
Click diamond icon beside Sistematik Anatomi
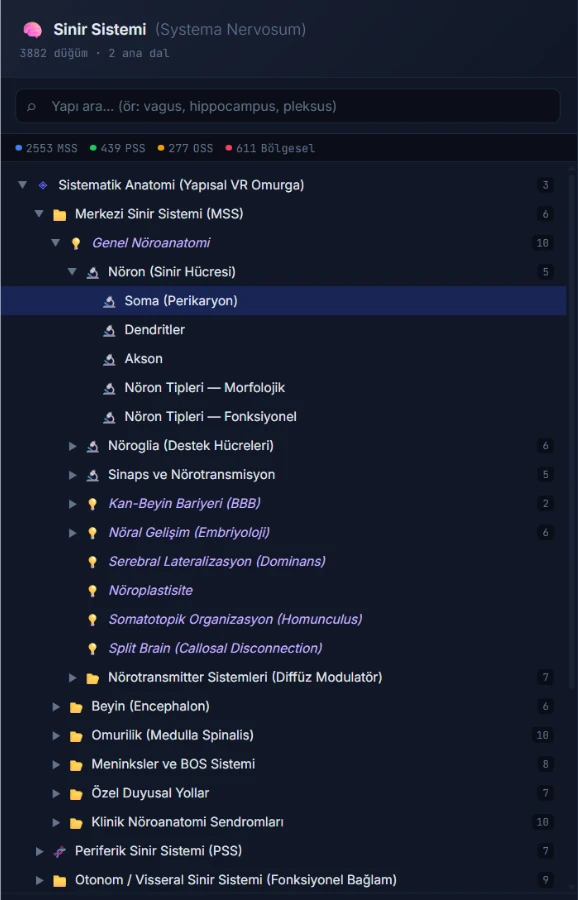[42, 185]
